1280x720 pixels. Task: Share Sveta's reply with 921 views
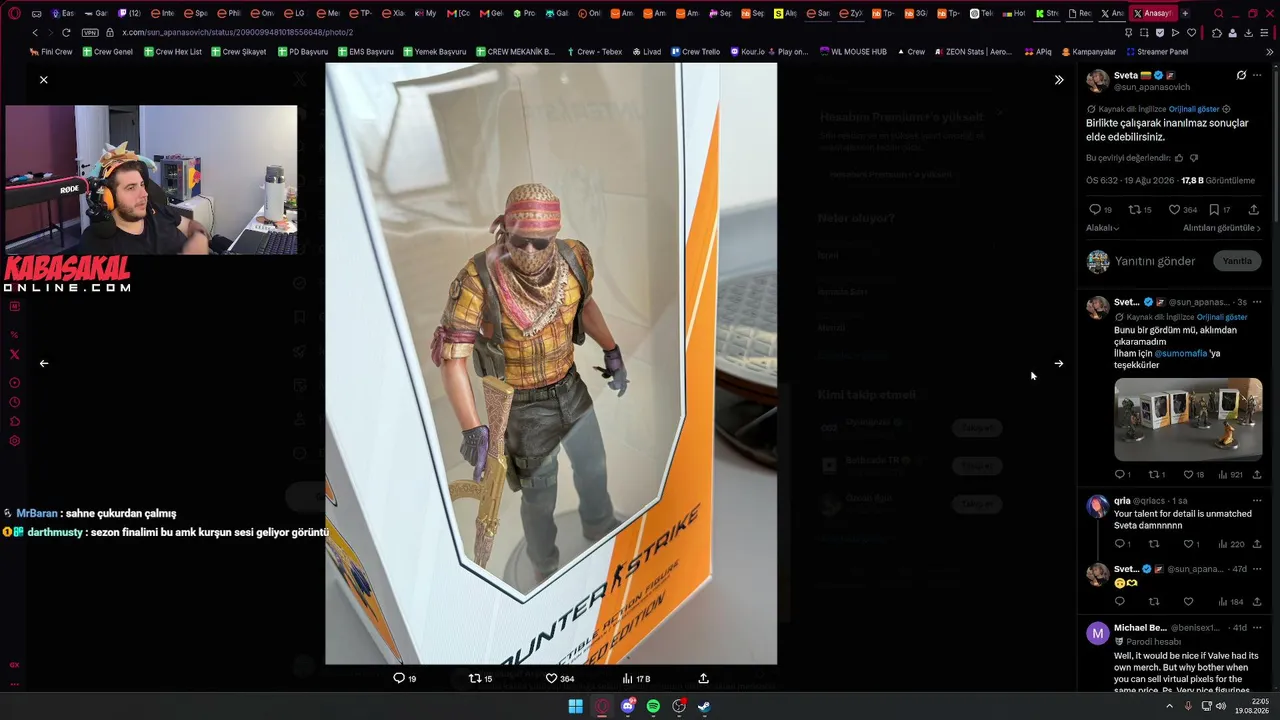(x=1257, y=475)
